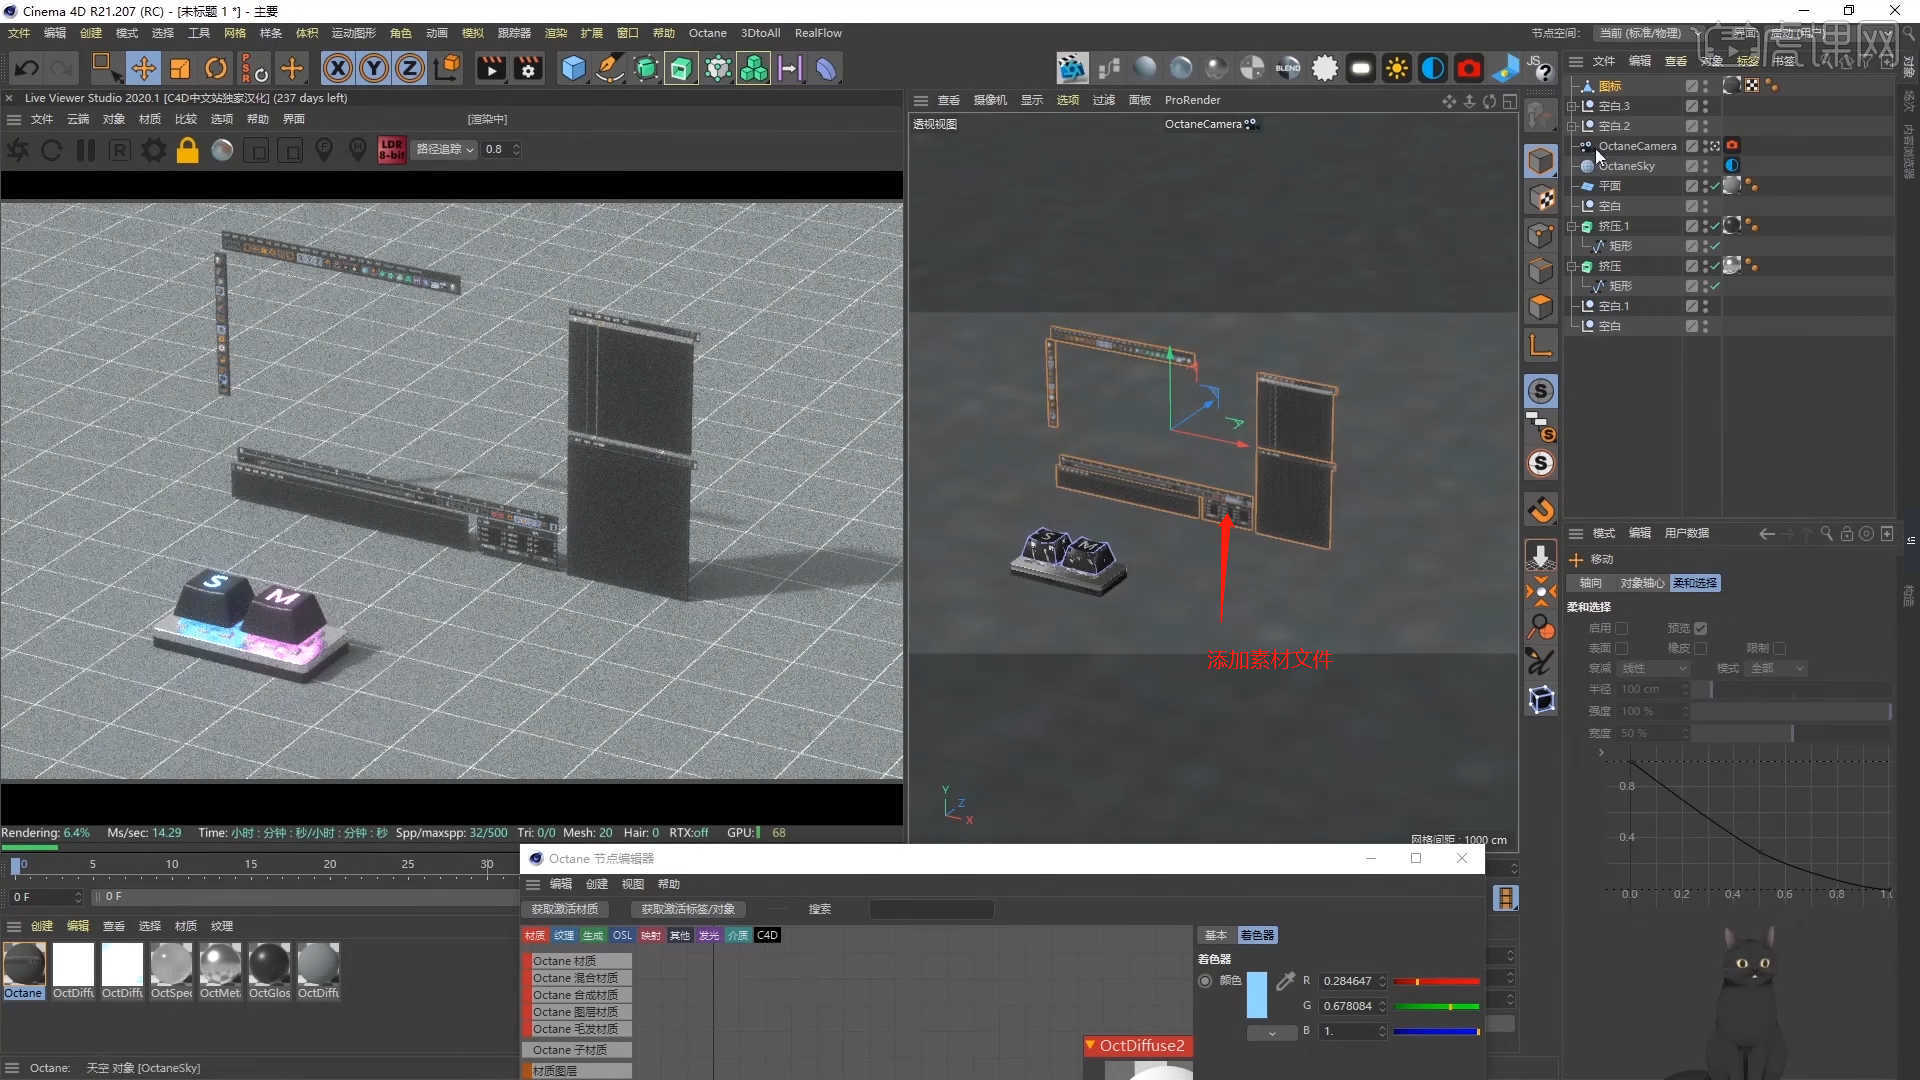Click the red R channel slider
This screenshot has height=1080, width=1920.
(1436, 981)
